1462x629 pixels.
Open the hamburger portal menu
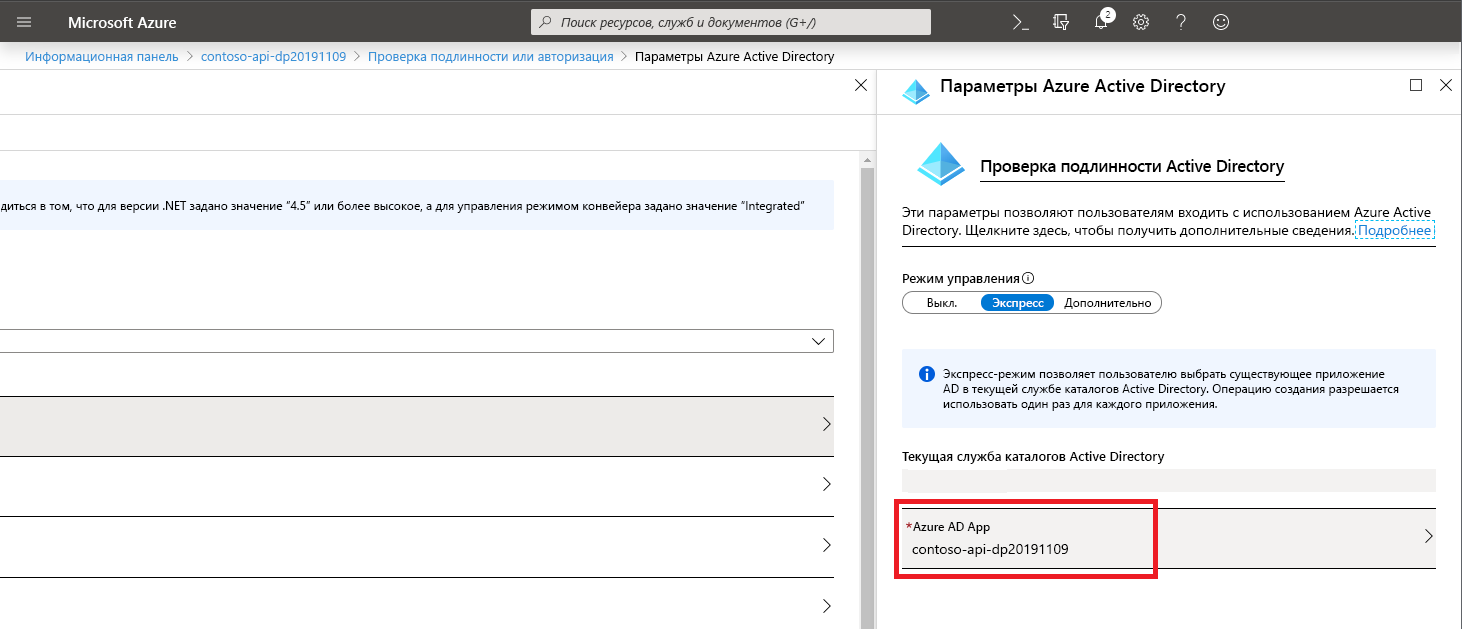25,22
